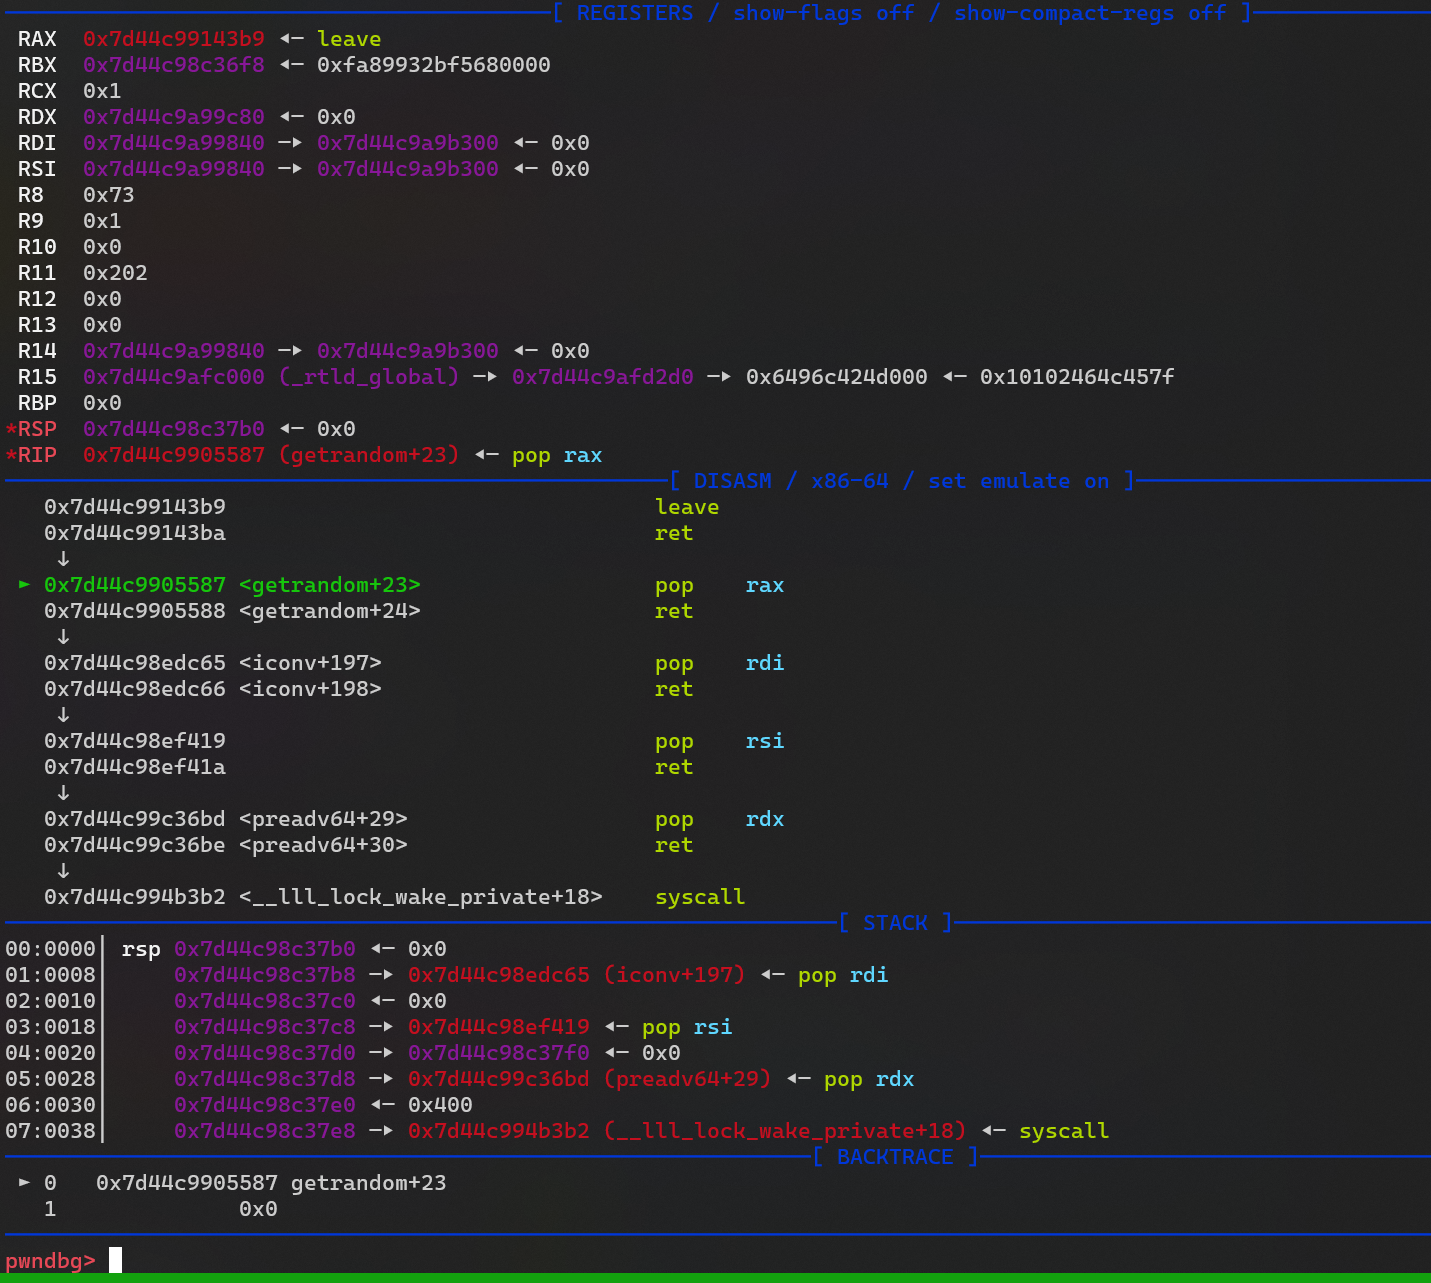Viewport: 1431px width, 1283px height.
Task: Click the RIP getrandom+23 symbol in registers
Action: (x=369, y=455)
